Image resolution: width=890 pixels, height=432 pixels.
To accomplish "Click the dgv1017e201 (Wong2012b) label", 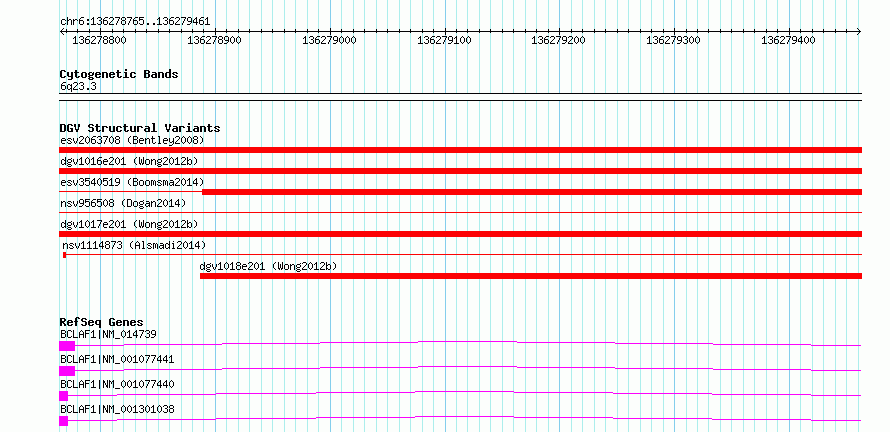I will (129, 224).
